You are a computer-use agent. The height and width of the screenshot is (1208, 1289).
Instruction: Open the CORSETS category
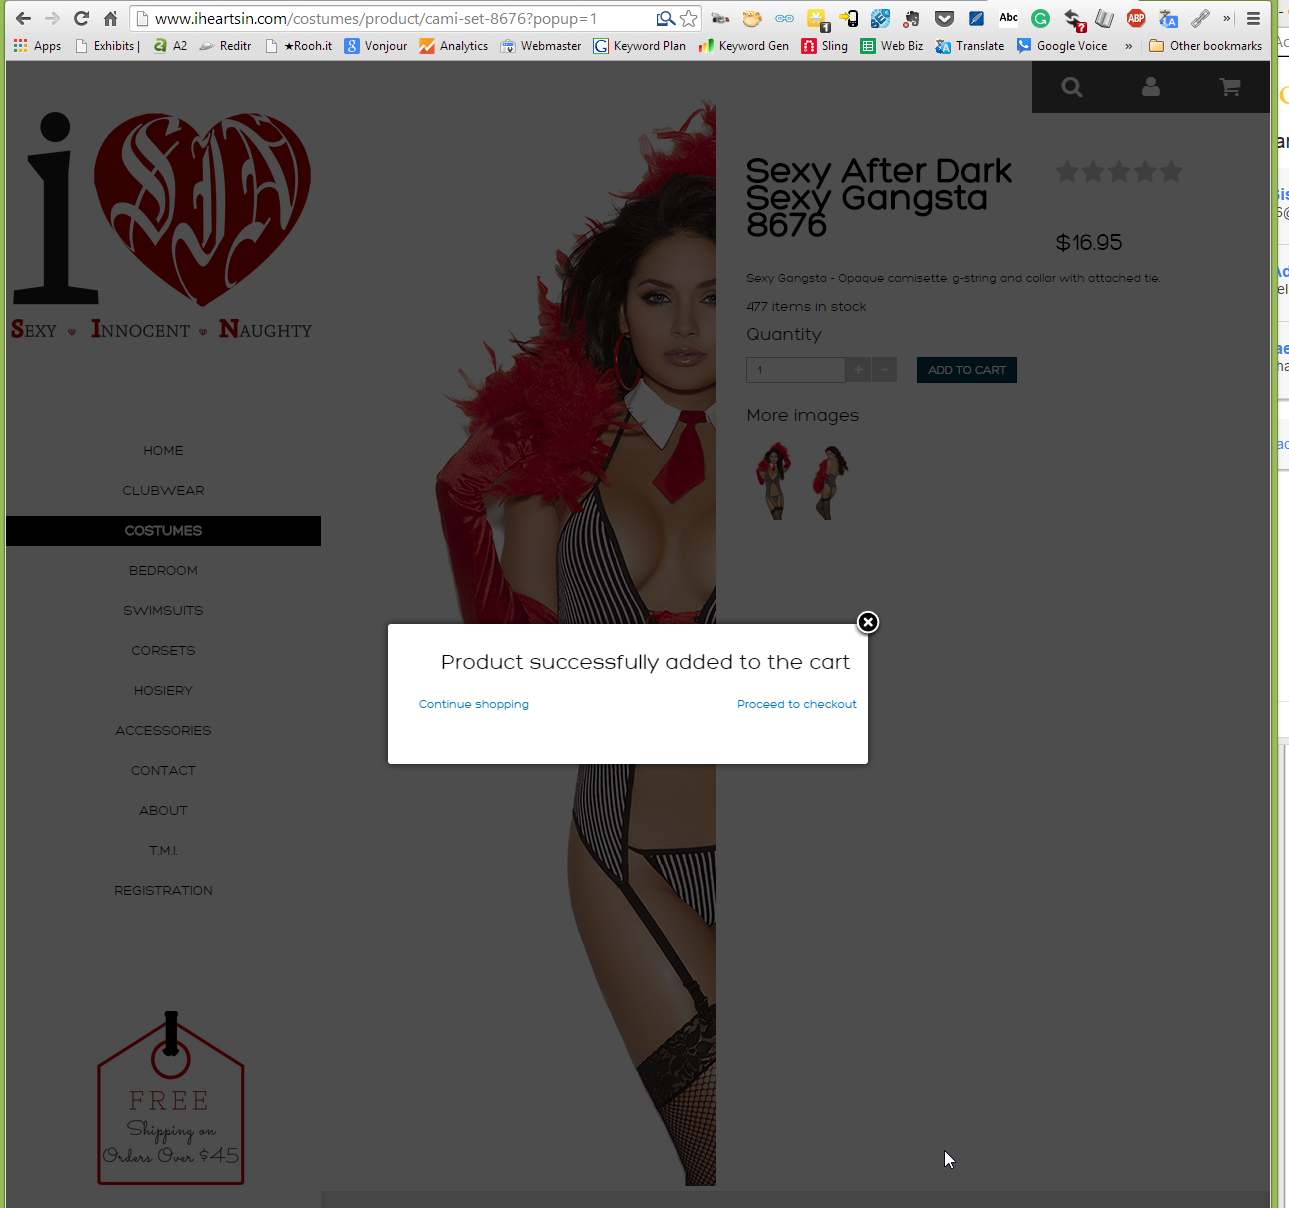[x=163, y=651]
